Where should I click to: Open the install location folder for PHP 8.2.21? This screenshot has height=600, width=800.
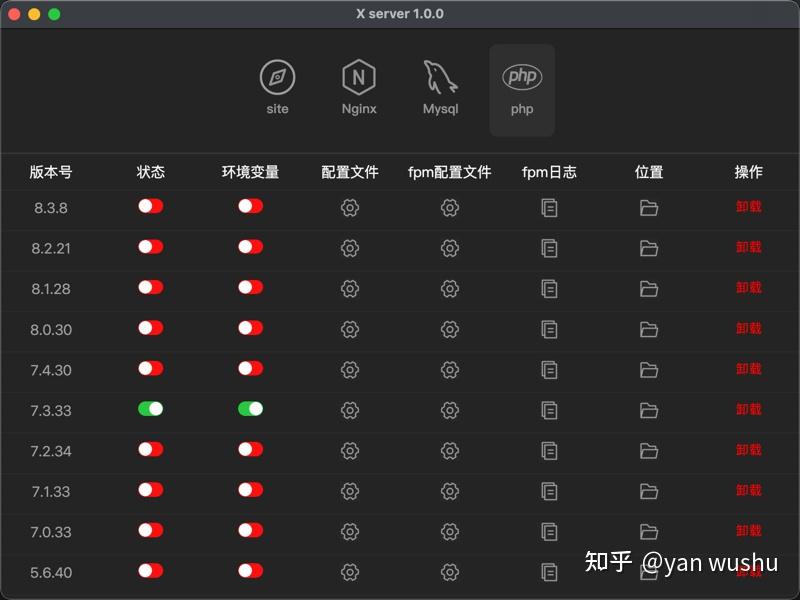tap(648, 247)
